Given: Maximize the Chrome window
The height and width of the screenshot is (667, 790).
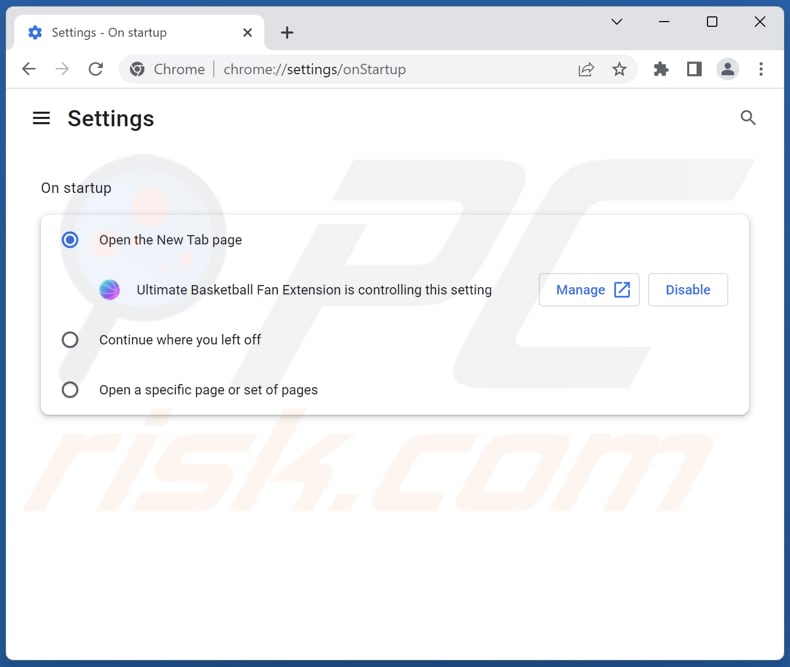Looking at the screenshot, I should click(712, 22).
